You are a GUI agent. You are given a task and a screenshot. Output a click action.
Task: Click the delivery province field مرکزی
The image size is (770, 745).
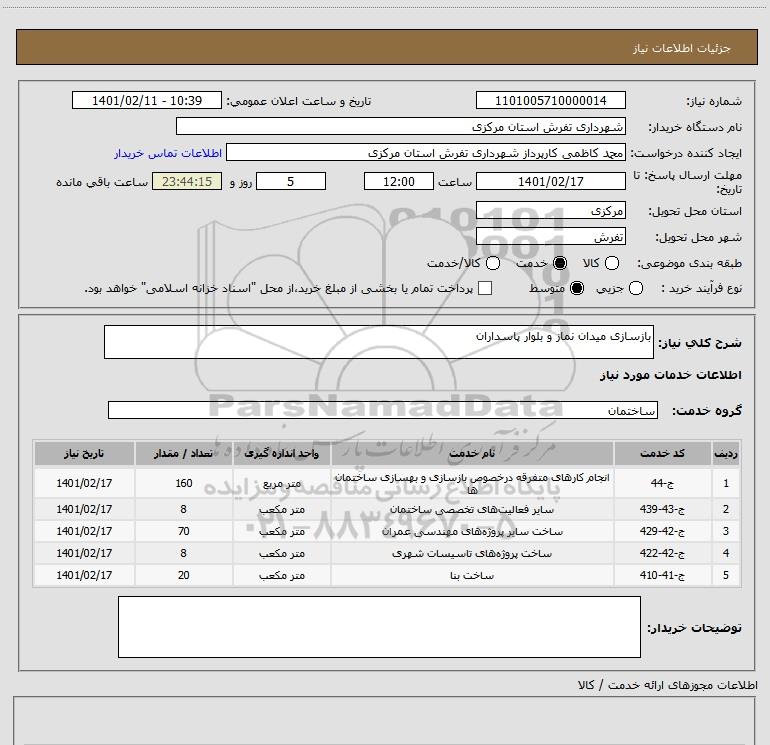click(x=550, y=211)
